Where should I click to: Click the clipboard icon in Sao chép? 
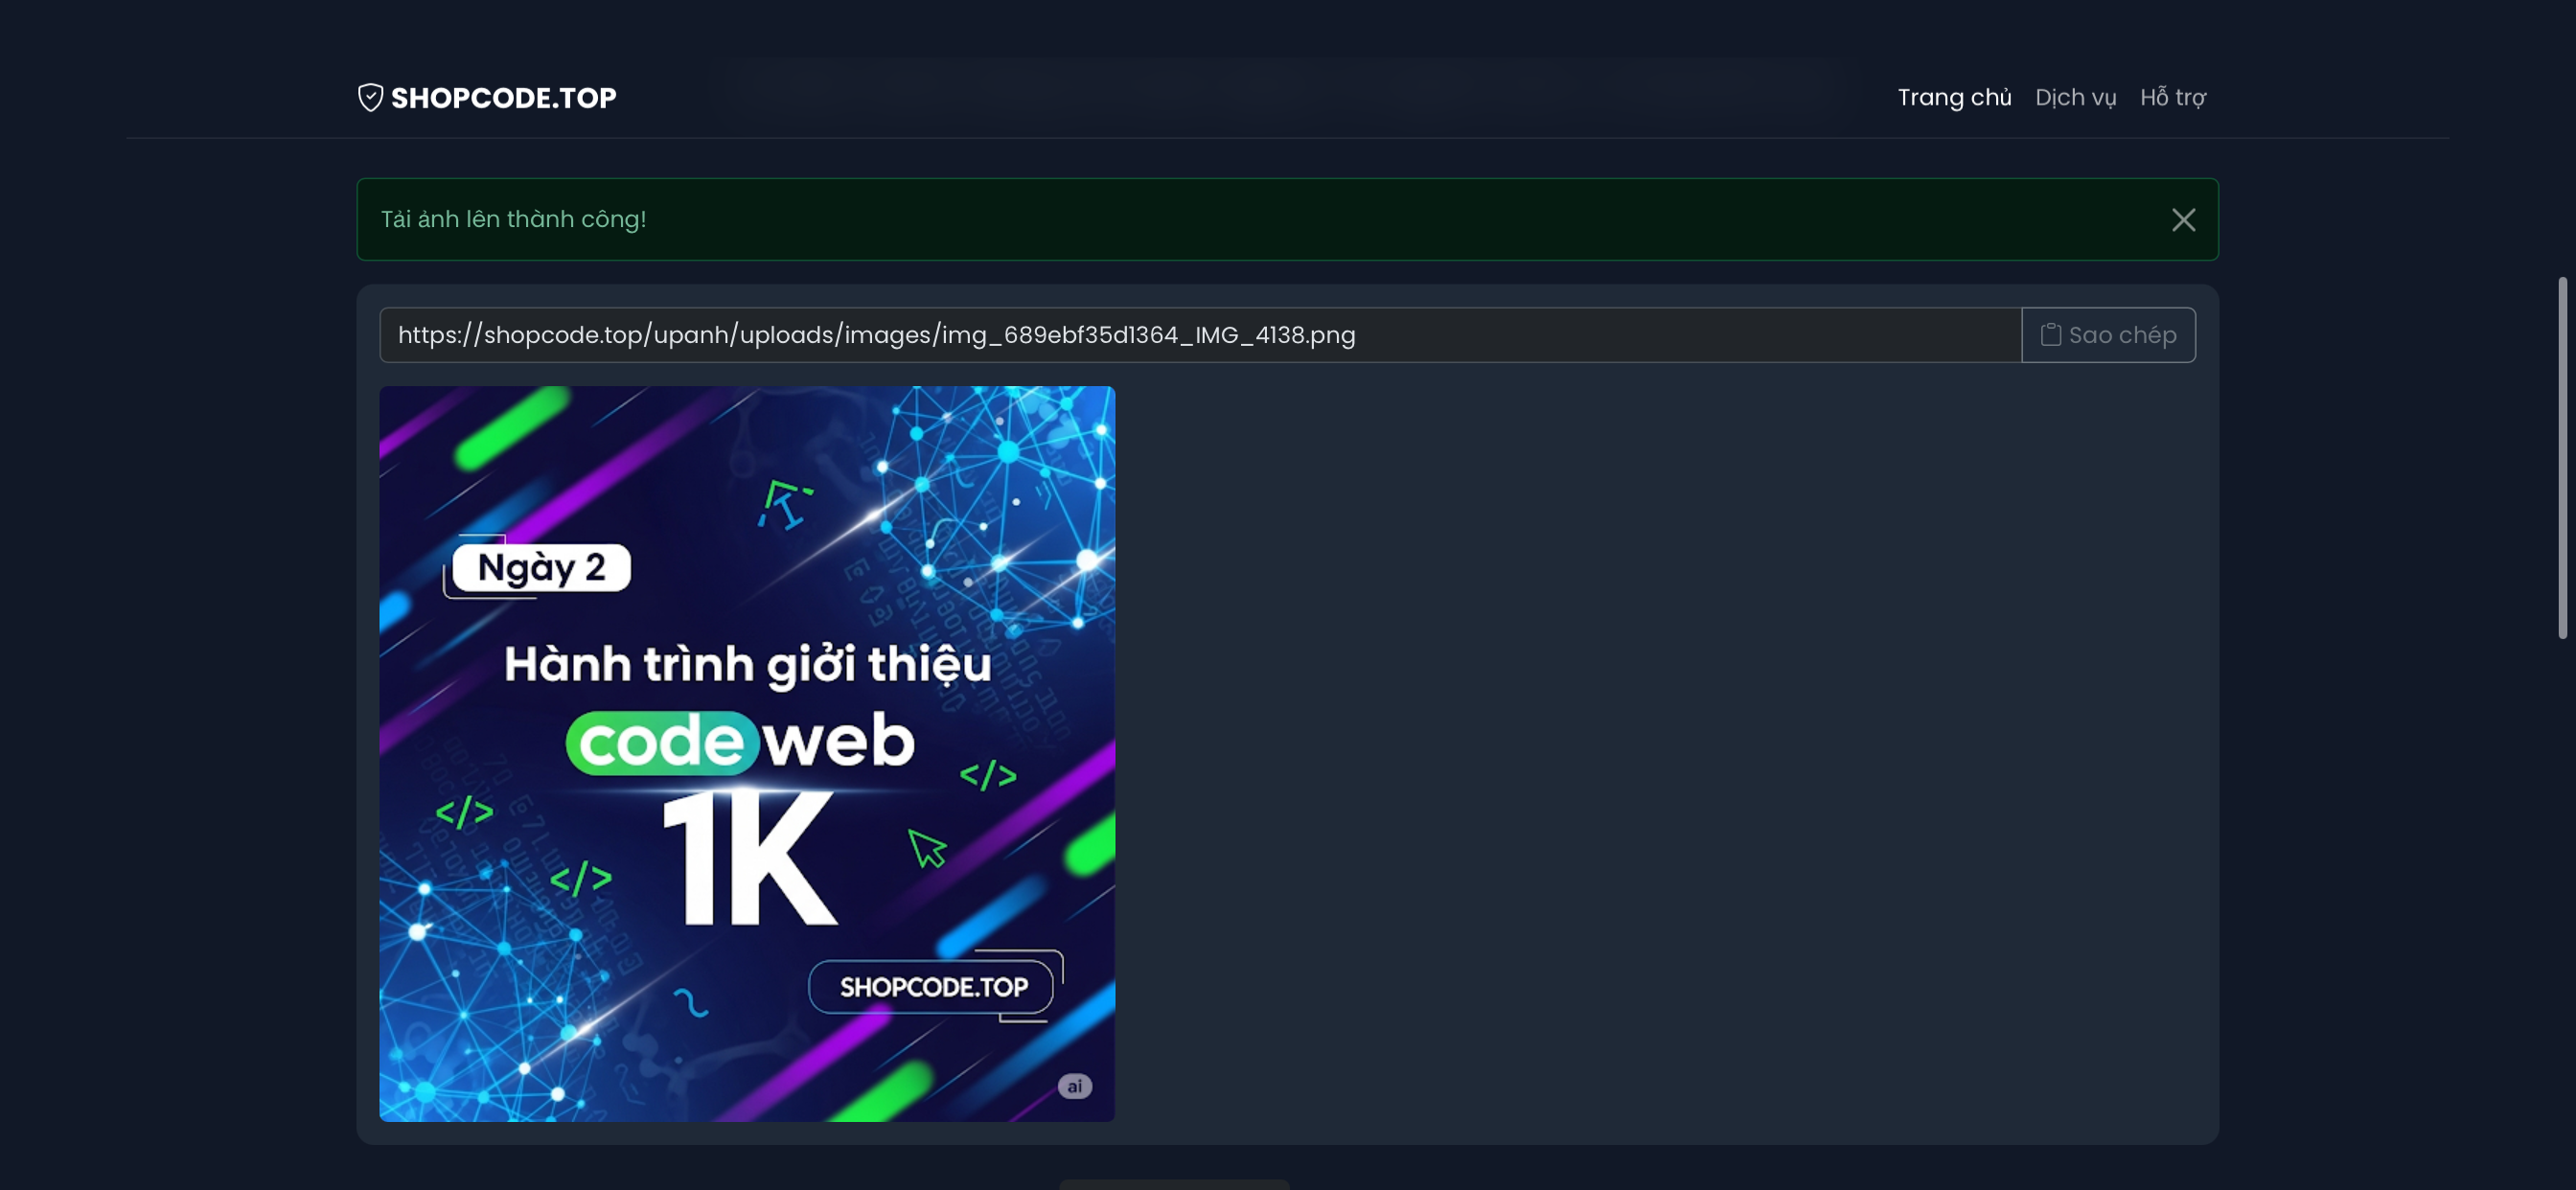coord(2050,334)
